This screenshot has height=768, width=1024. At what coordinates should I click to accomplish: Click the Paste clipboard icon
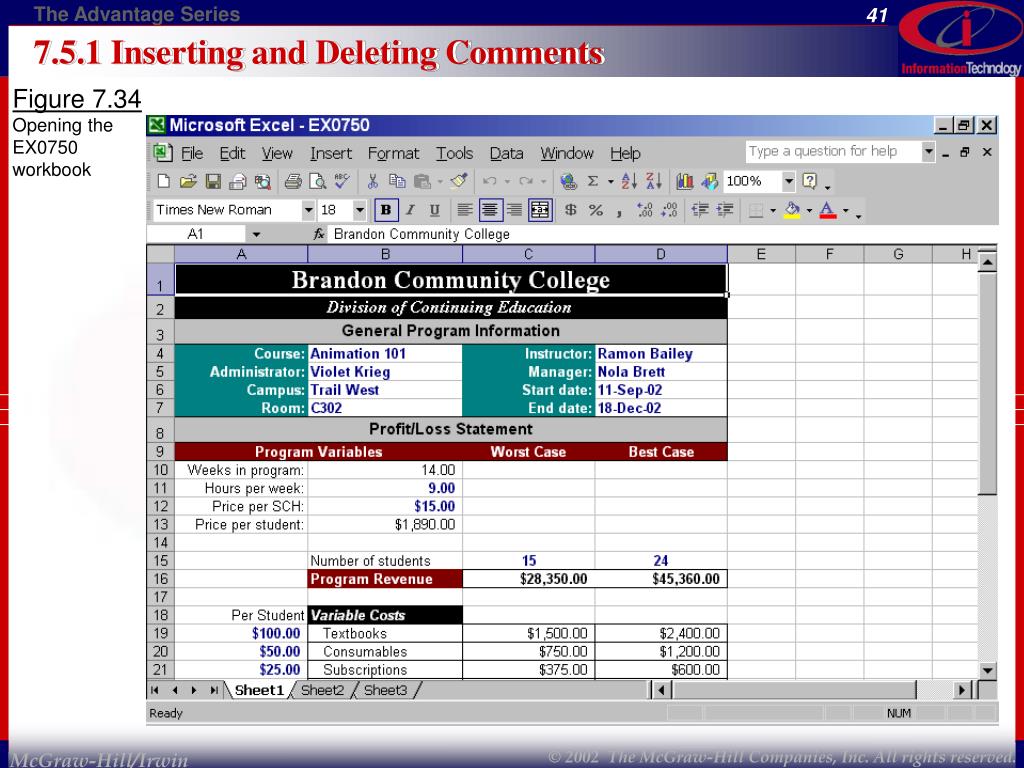(x=422, y=182)
